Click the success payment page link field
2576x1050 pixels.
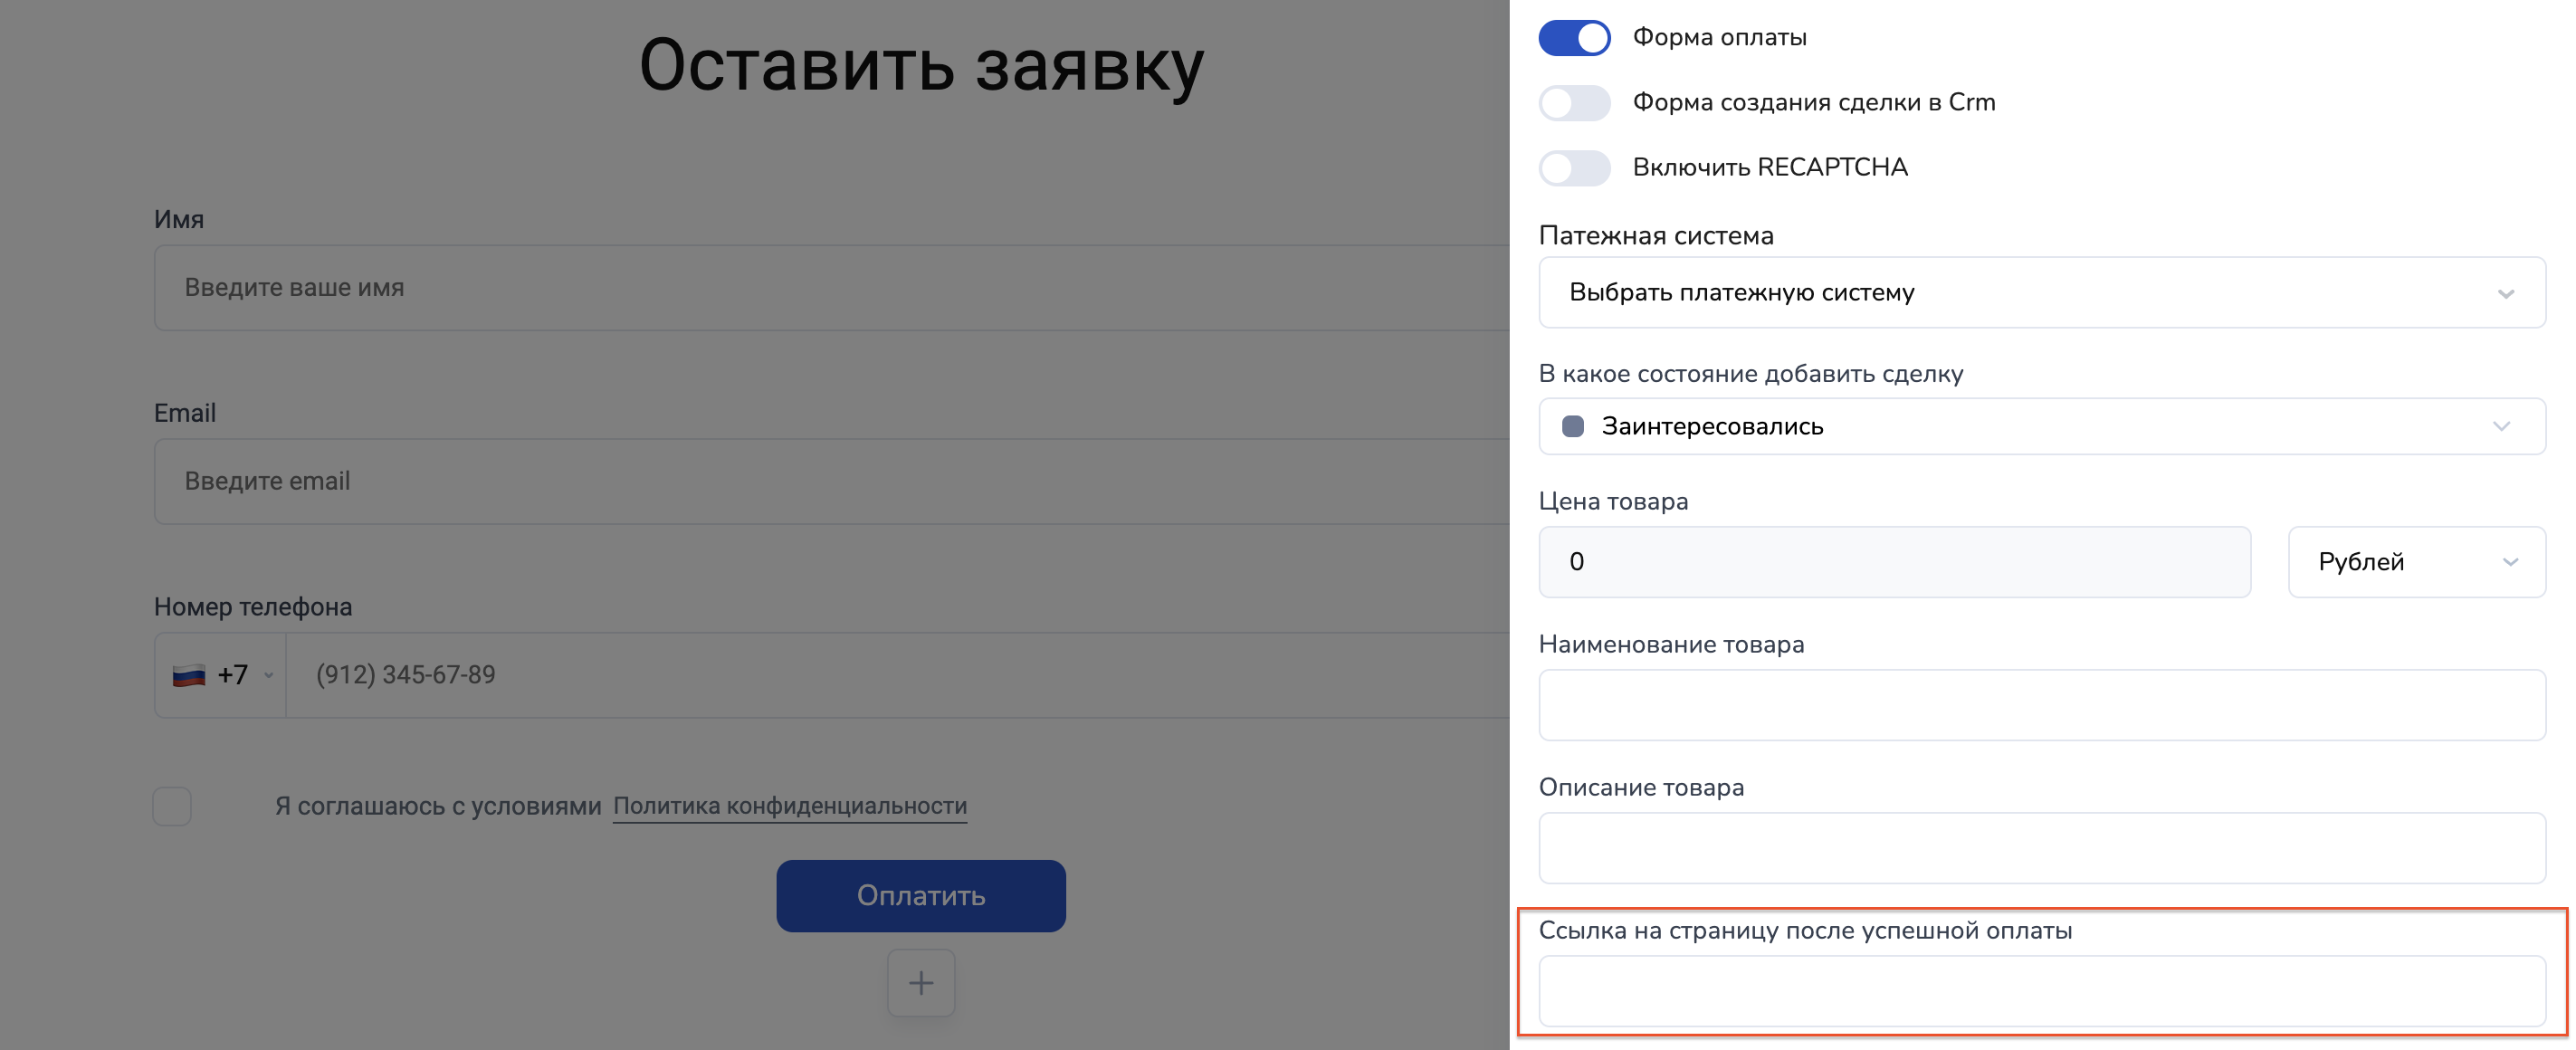[2040, 991]
